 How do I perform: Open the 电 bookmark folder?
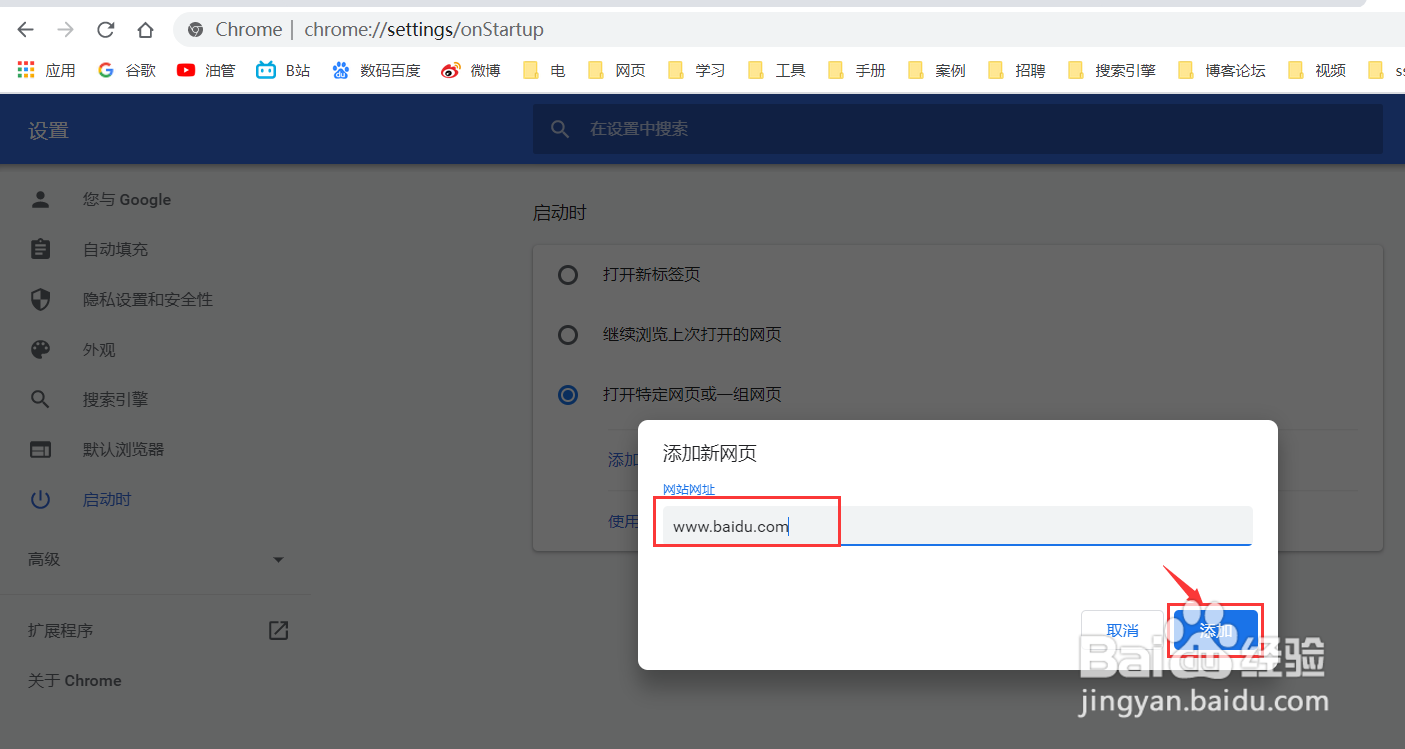tap(543, 70)
